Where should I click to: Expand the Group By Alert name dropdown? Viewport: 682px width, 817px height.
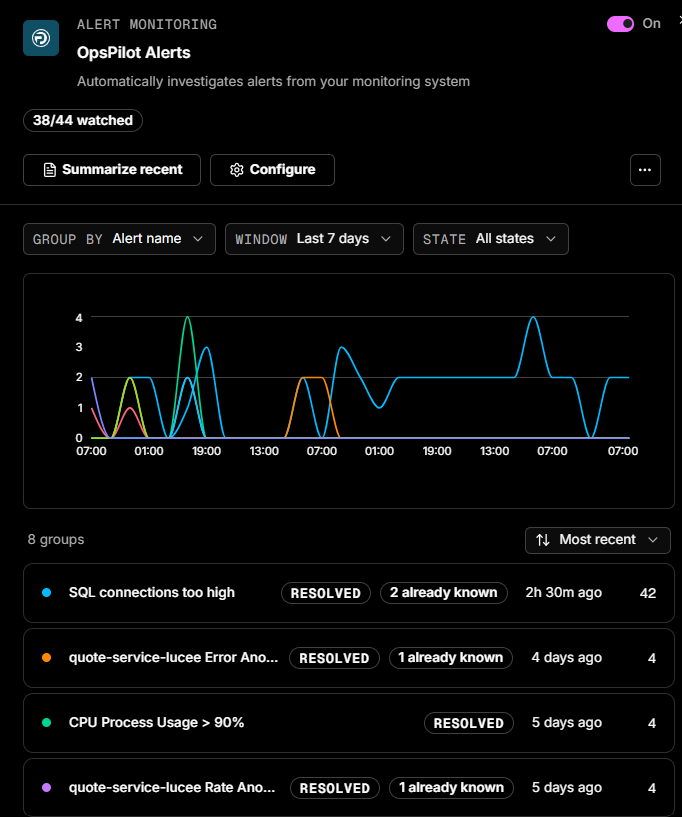[119, 239]
